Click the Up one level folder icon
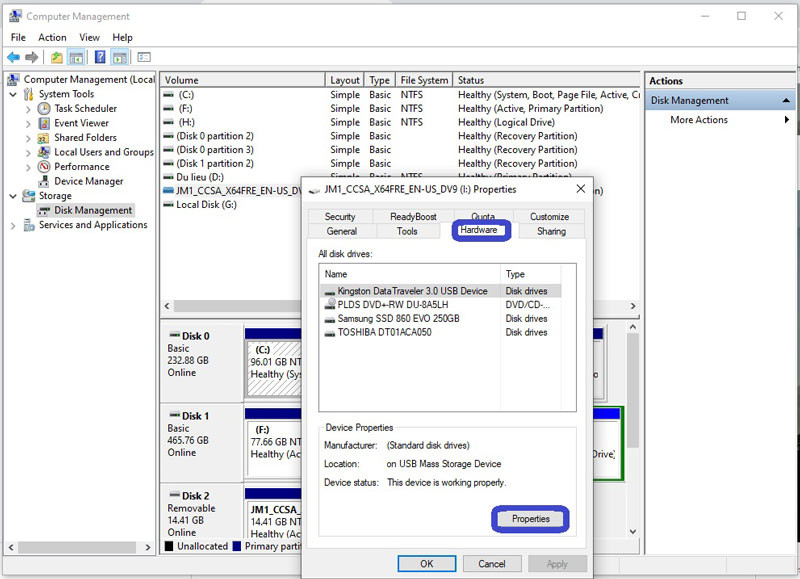This screenshot has height=579, width=800. coord(57,58)
